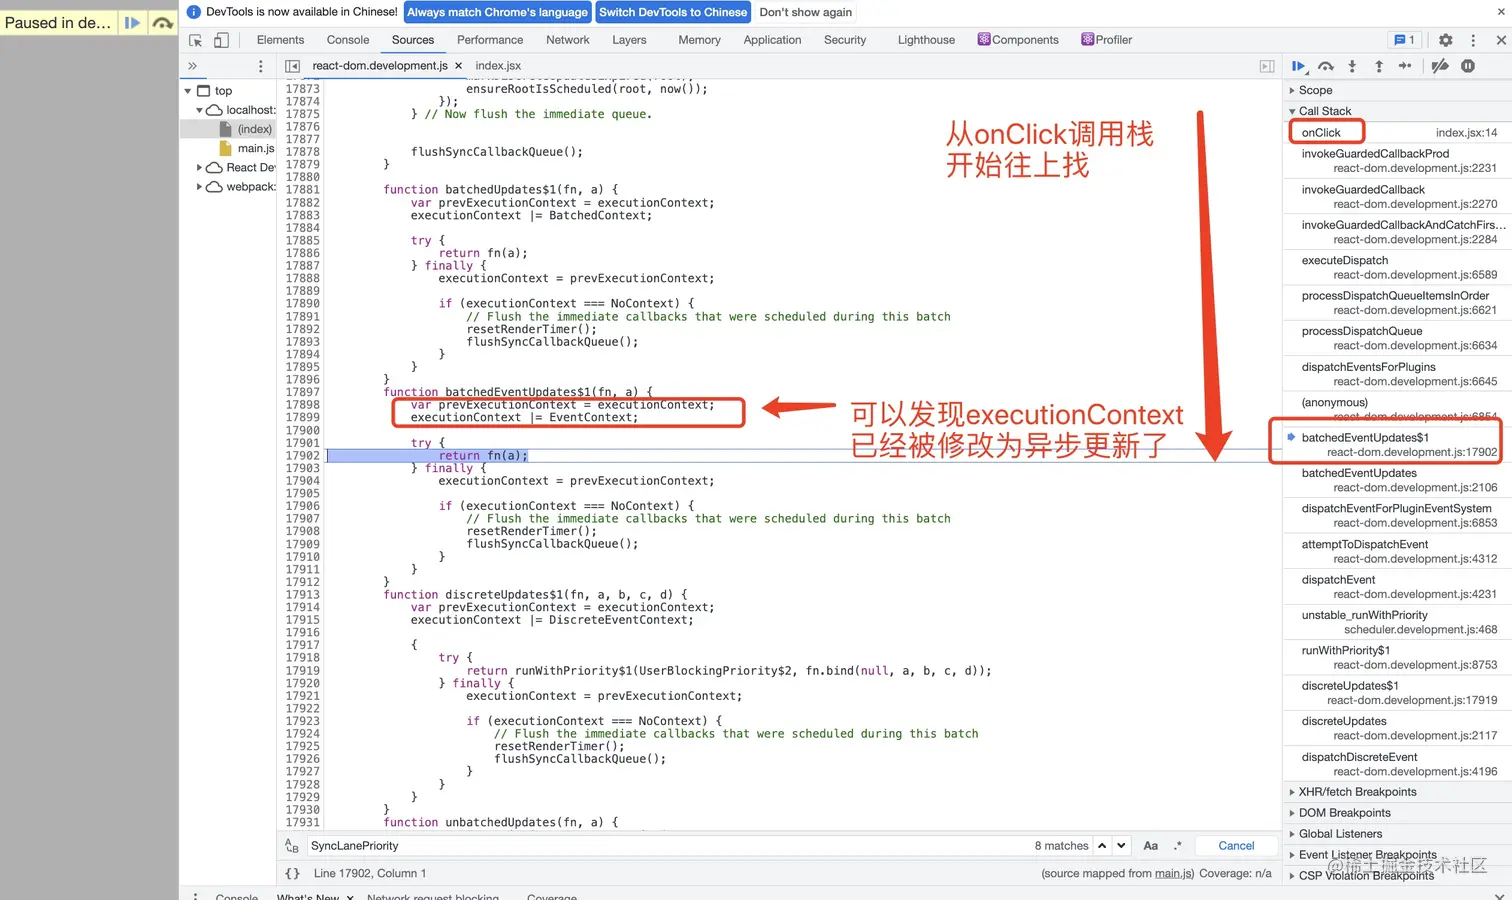Screen dimensions: 1512x900
Task: Hide the file navigator pane
Action: click(292, 66)
